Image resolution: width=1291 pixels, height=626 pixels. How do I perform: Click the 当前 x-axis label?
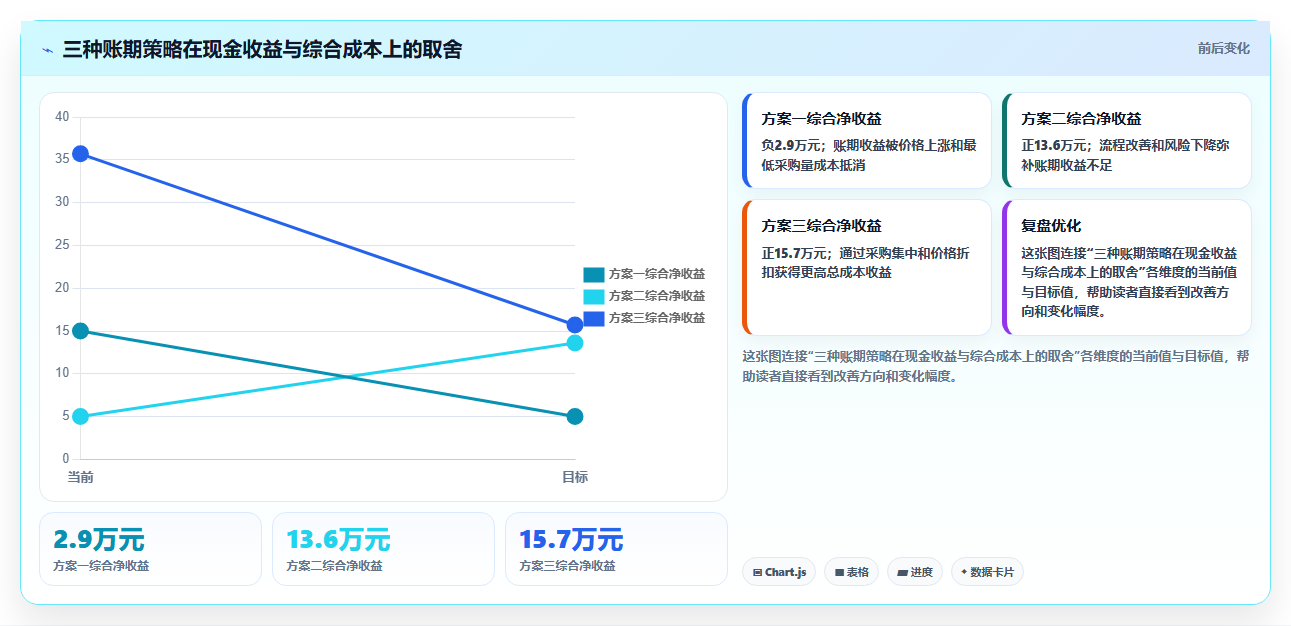coord(81,477)
